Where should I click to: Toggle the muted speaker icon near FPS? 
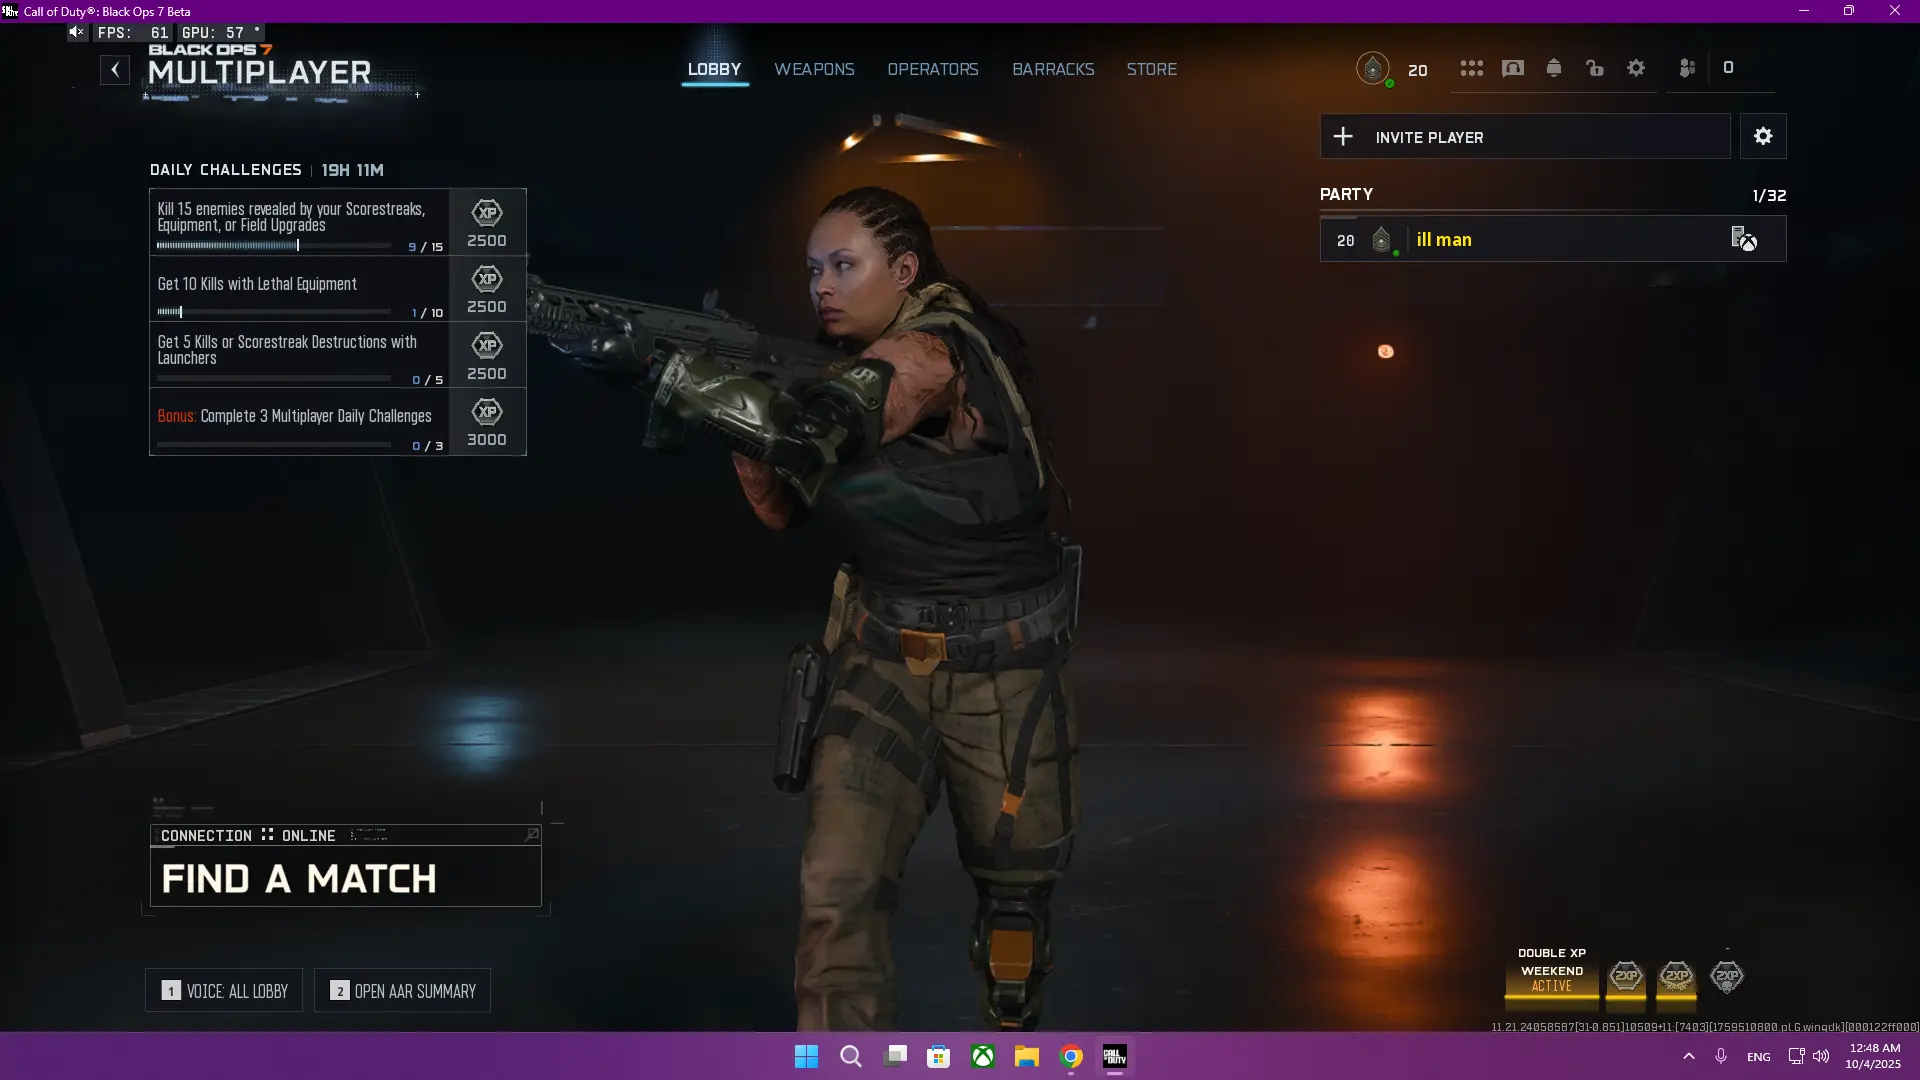(x=76, y=32)
